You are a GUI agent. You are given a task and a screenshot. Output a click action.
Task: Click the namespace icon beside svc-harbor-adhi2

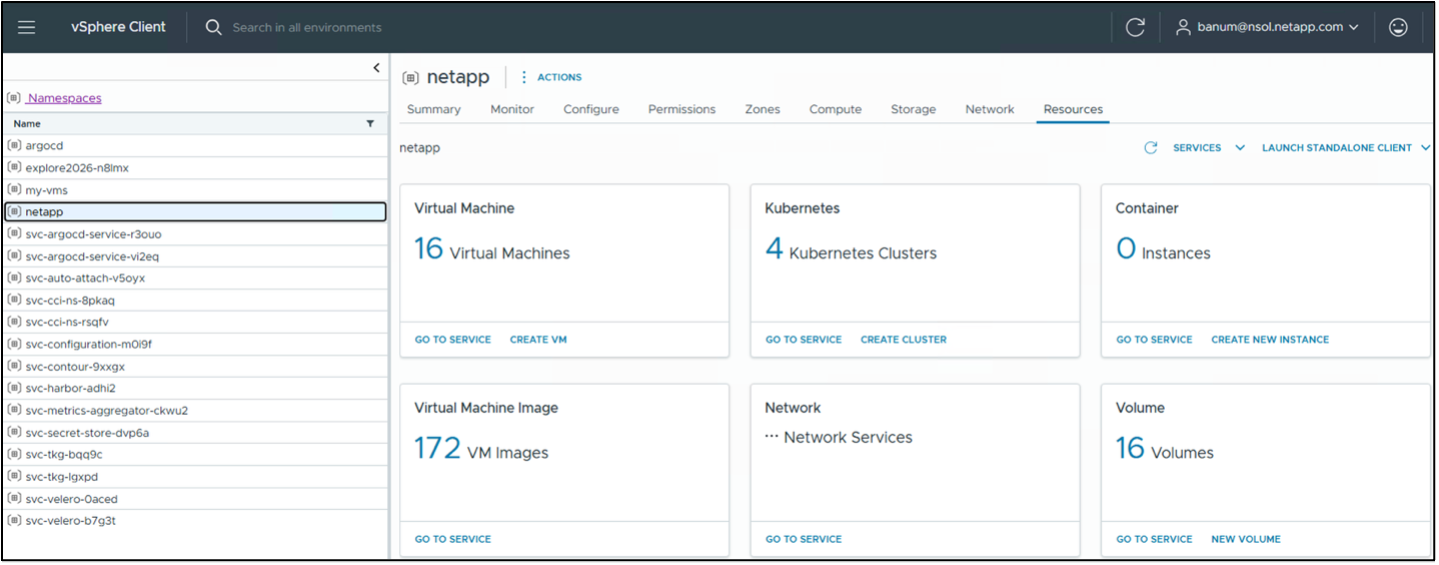(14, 388)
